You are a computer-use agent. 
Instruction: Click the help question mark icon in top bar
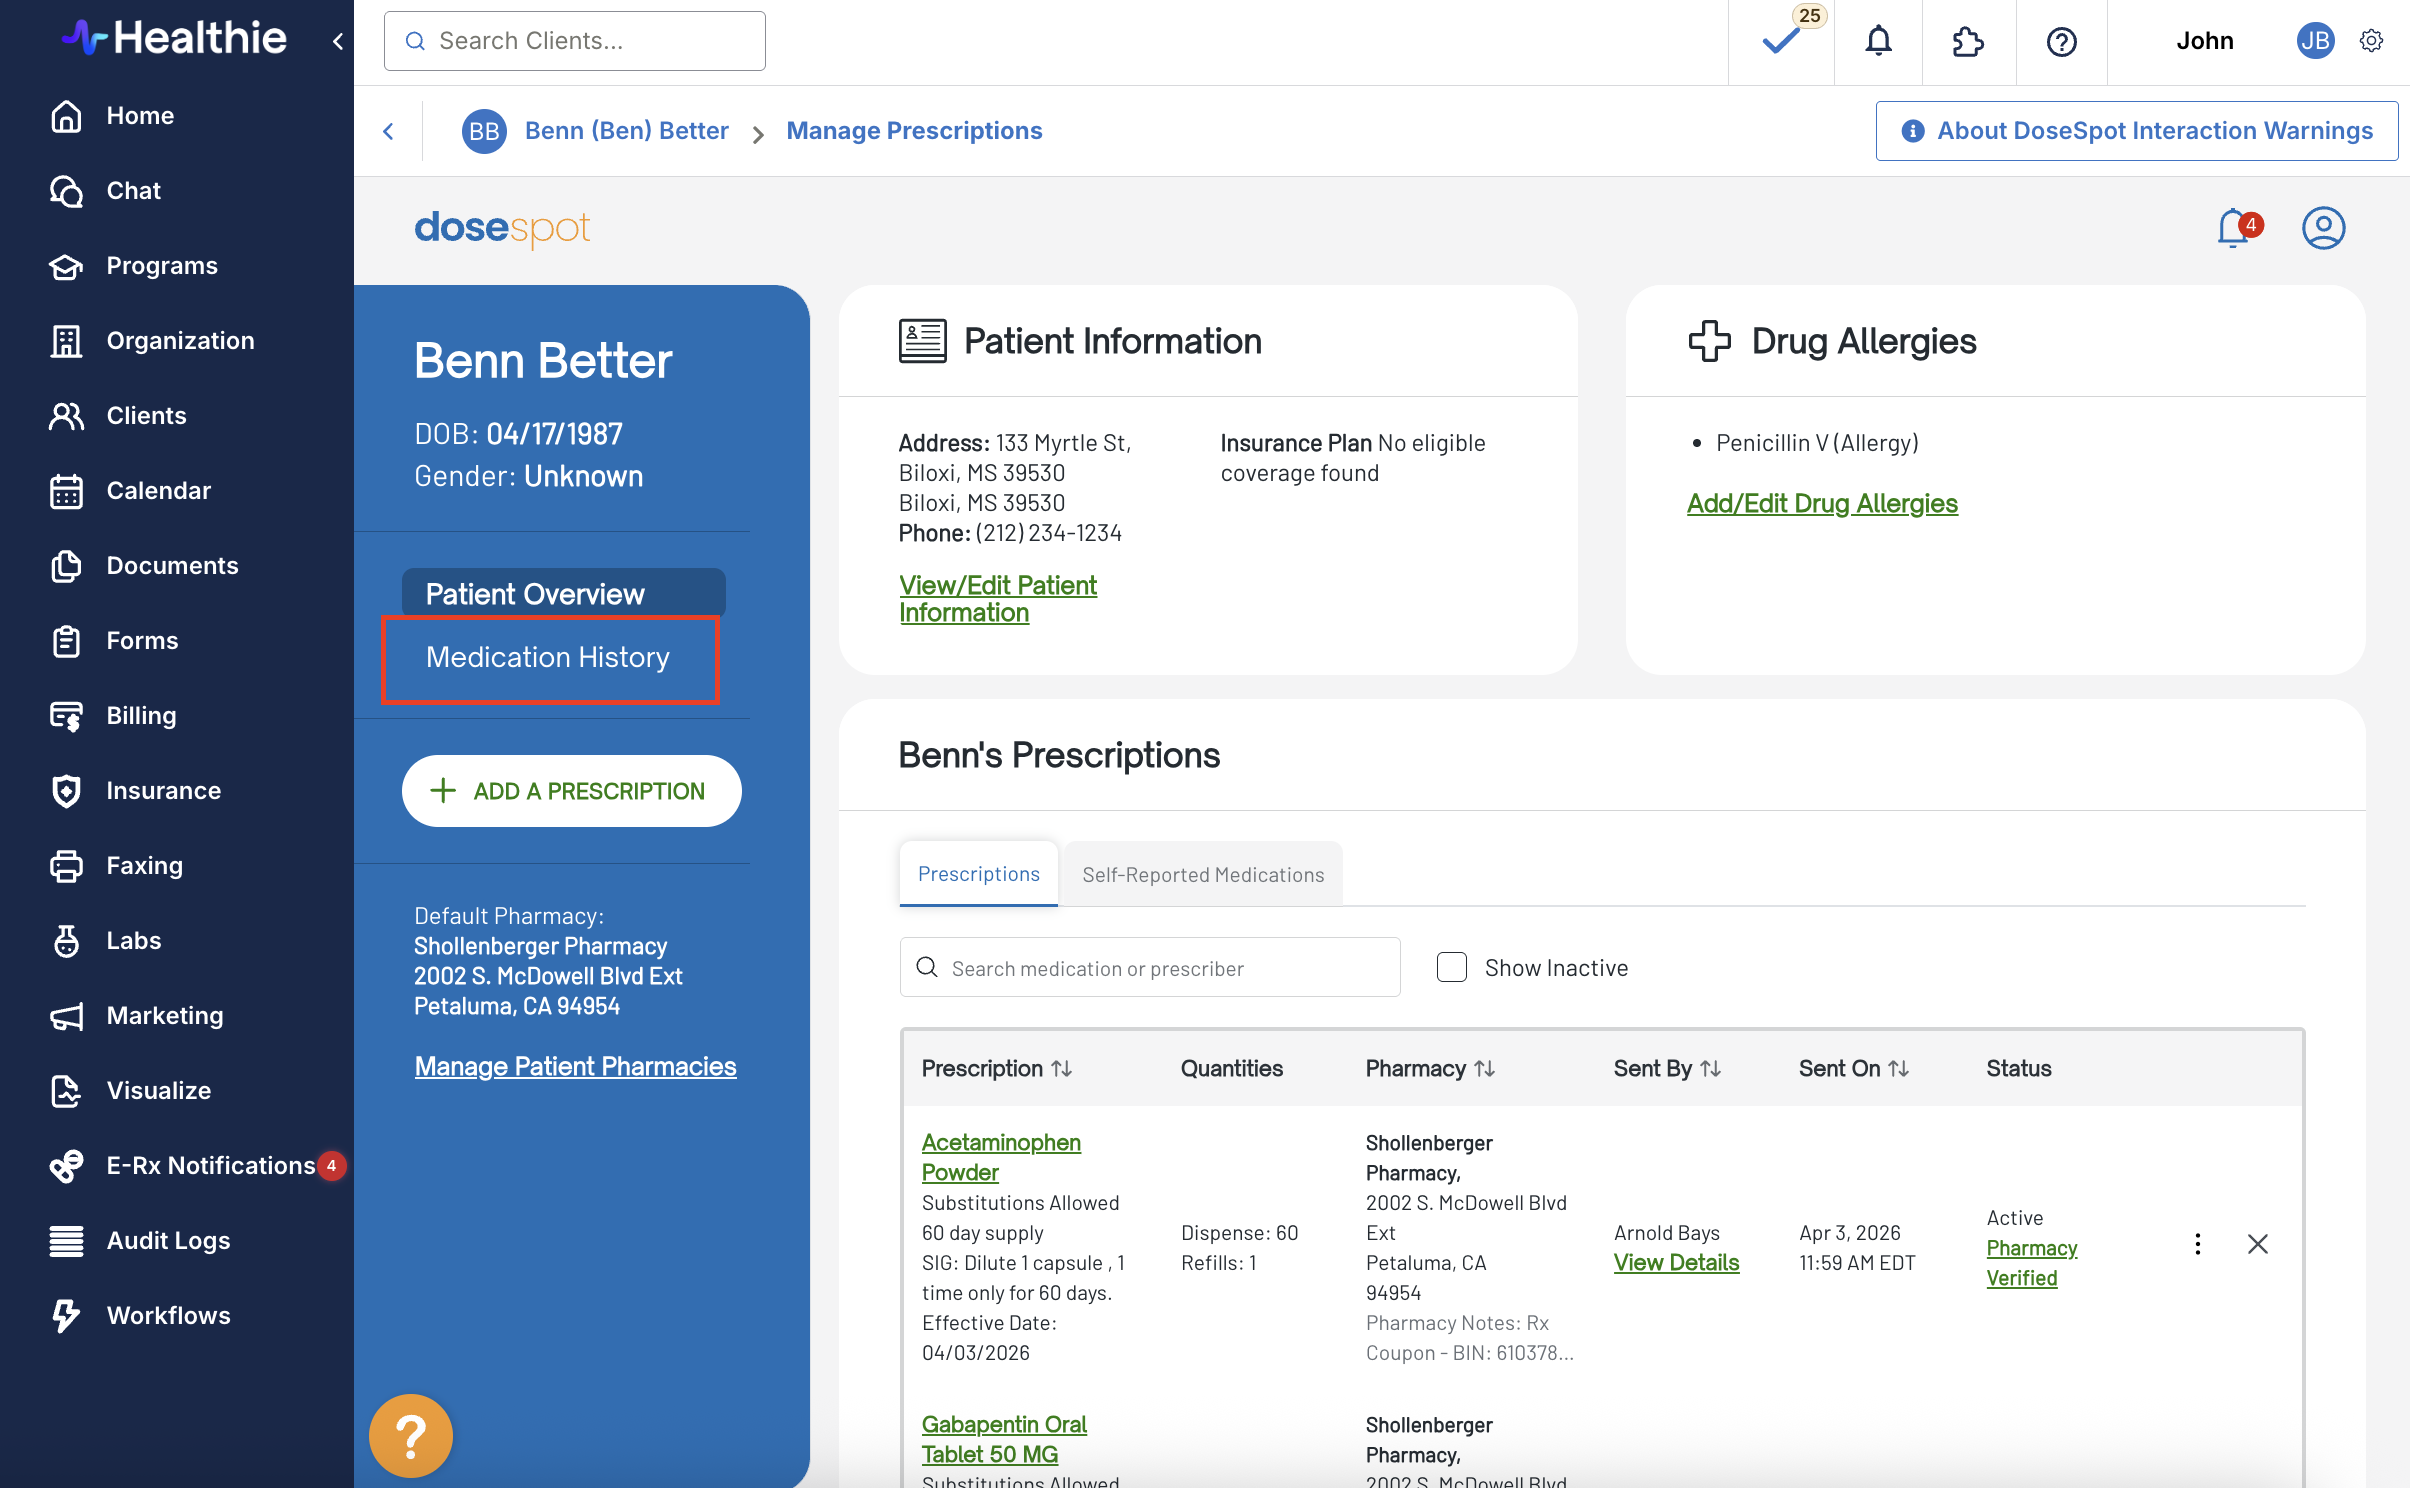pyautogui.click(x=2061, y=41)
